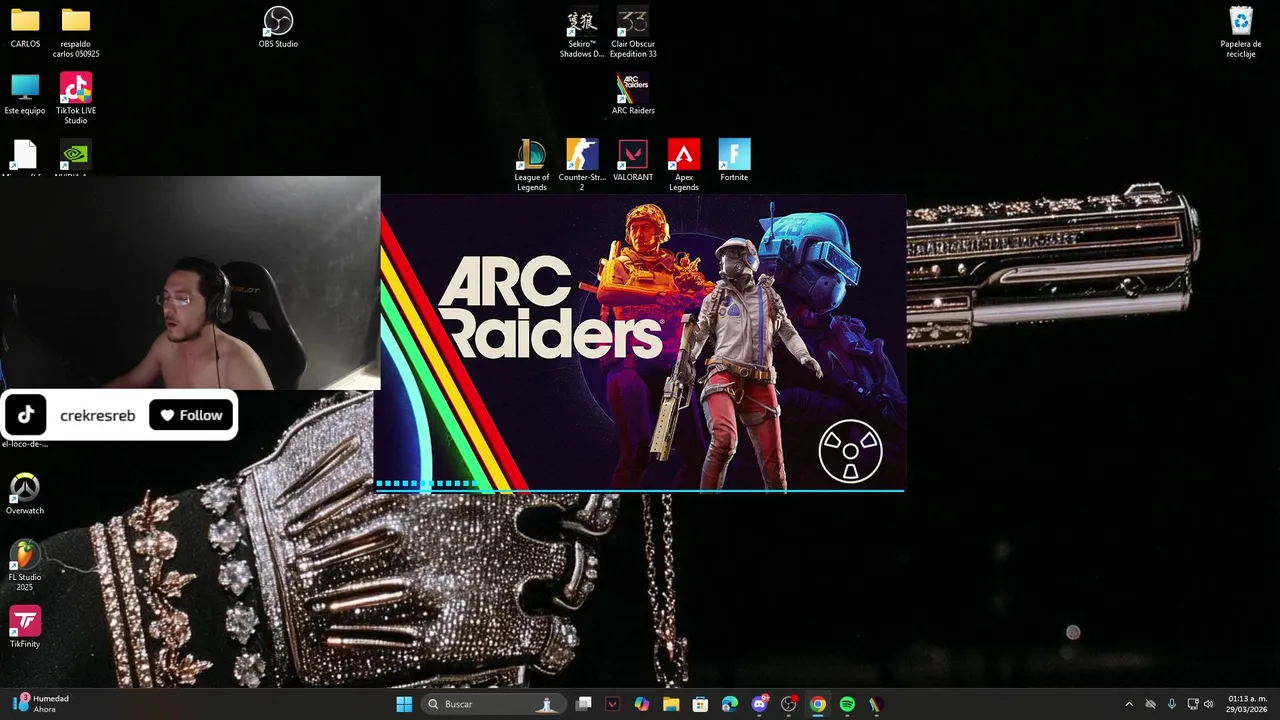Screen dimensions: 1280x720
Task: Select the ARC Raiders desktop shortcut
Action: point(633,94)
